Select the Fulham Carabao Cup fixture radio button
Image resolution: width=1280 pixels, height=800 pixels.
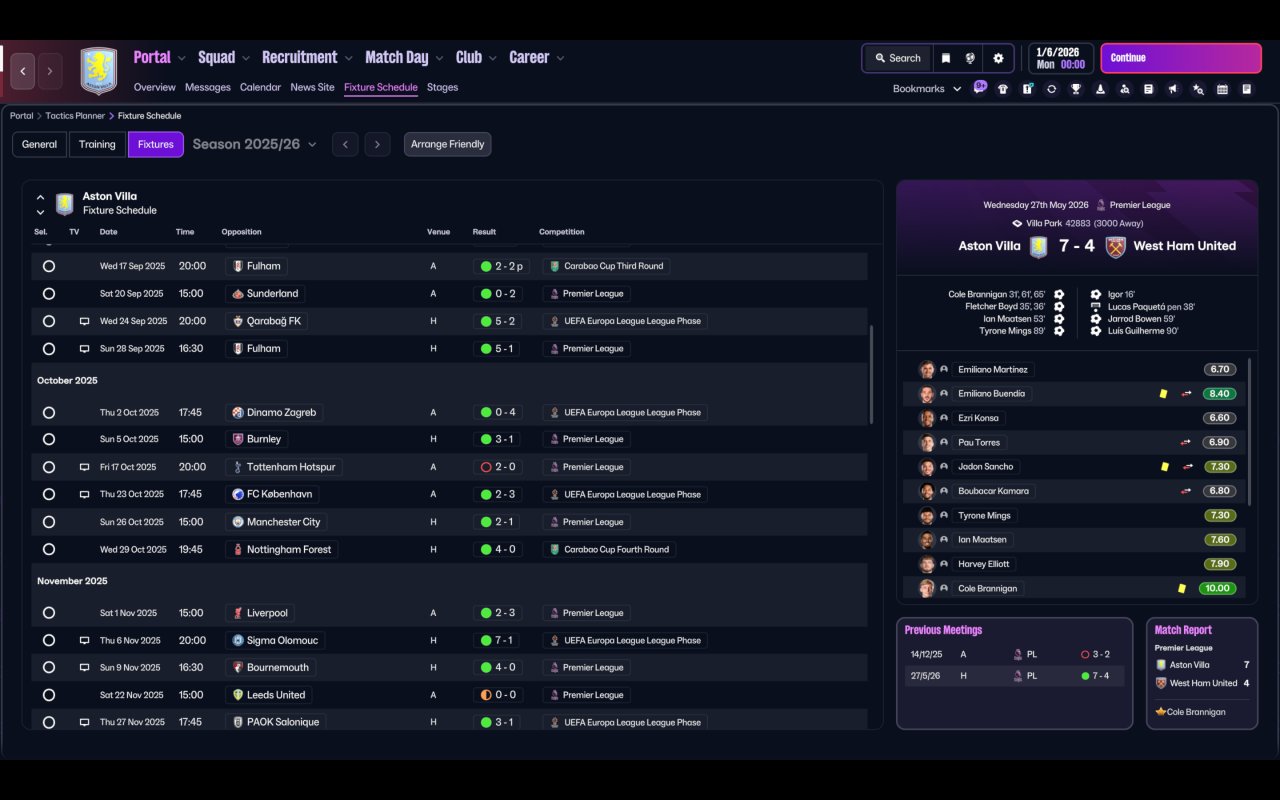point(49,267)
